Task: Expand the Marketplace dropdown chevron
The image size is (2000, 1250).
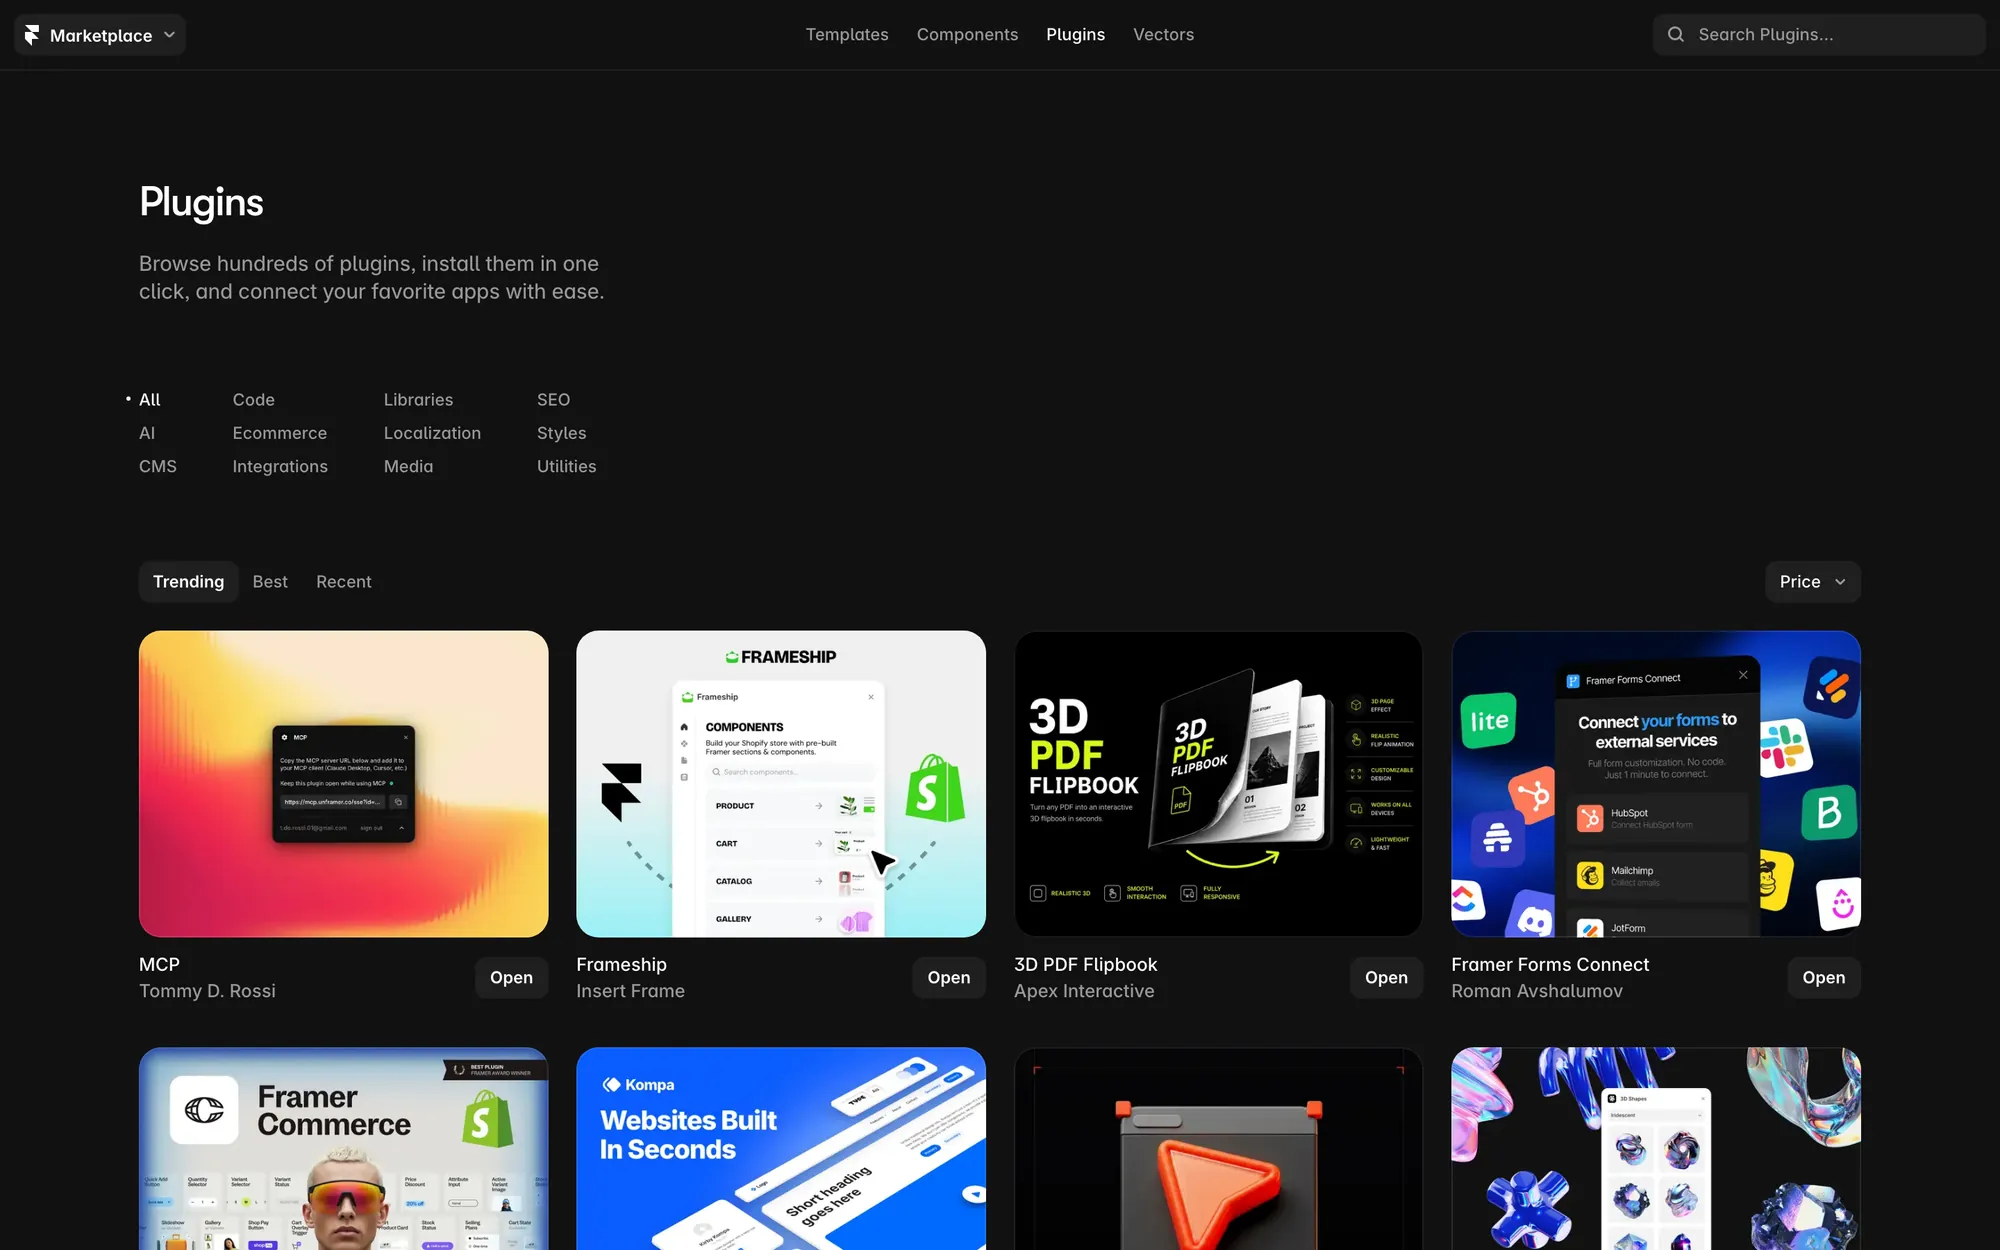Action: point(169,35)
